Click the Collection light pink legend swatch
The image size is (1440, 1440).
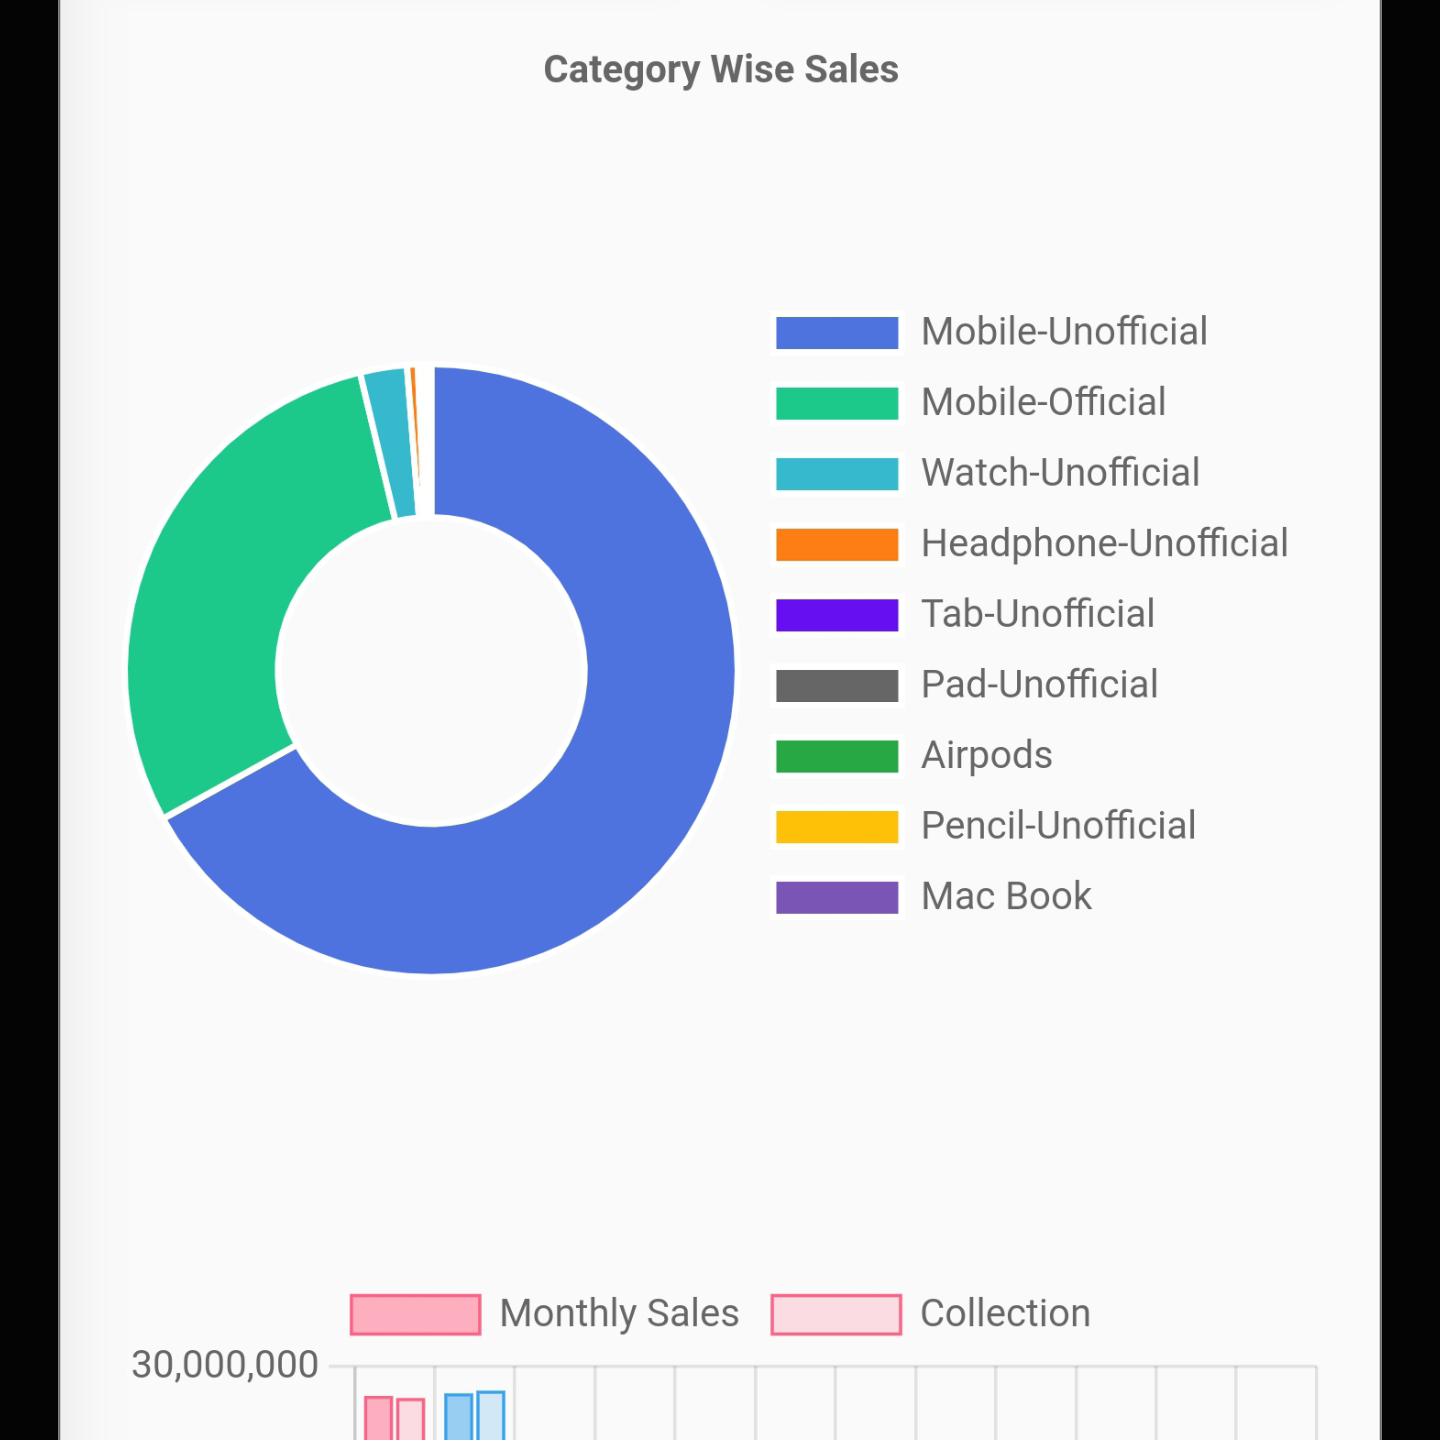(x=836, y=1314)
